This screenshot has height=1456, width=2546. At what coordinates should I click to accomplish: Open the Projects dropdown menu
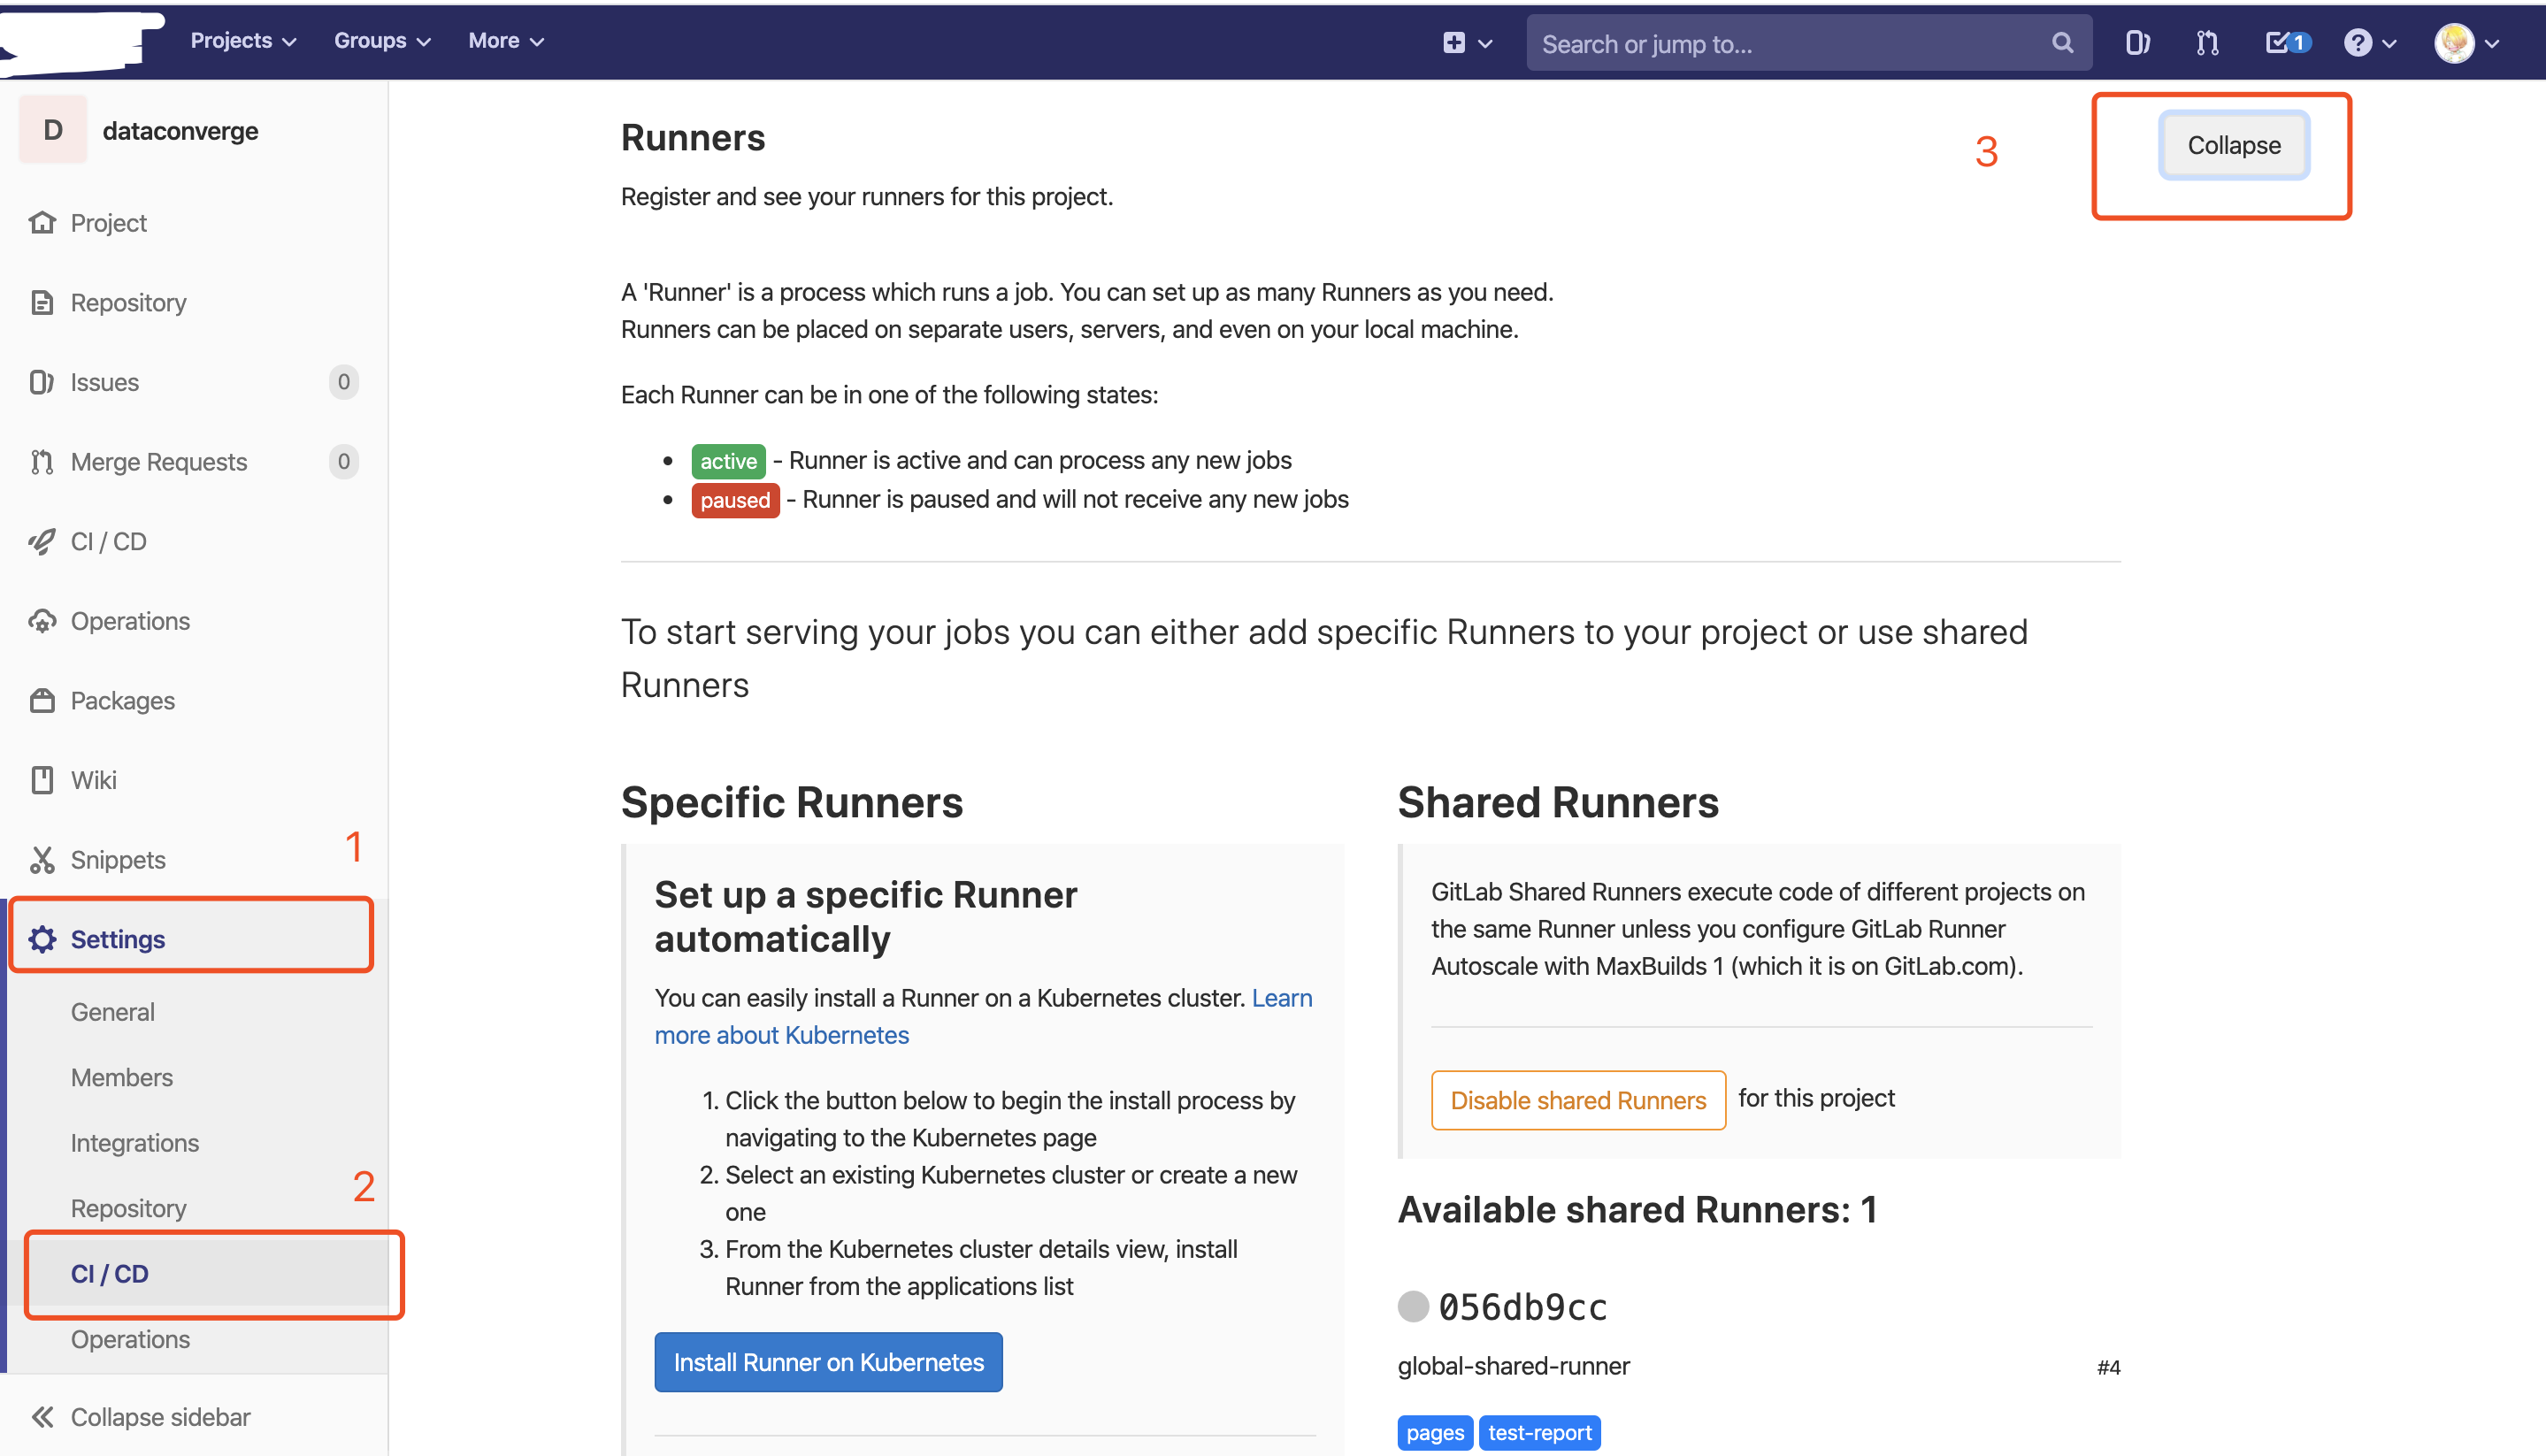[243, 41]
